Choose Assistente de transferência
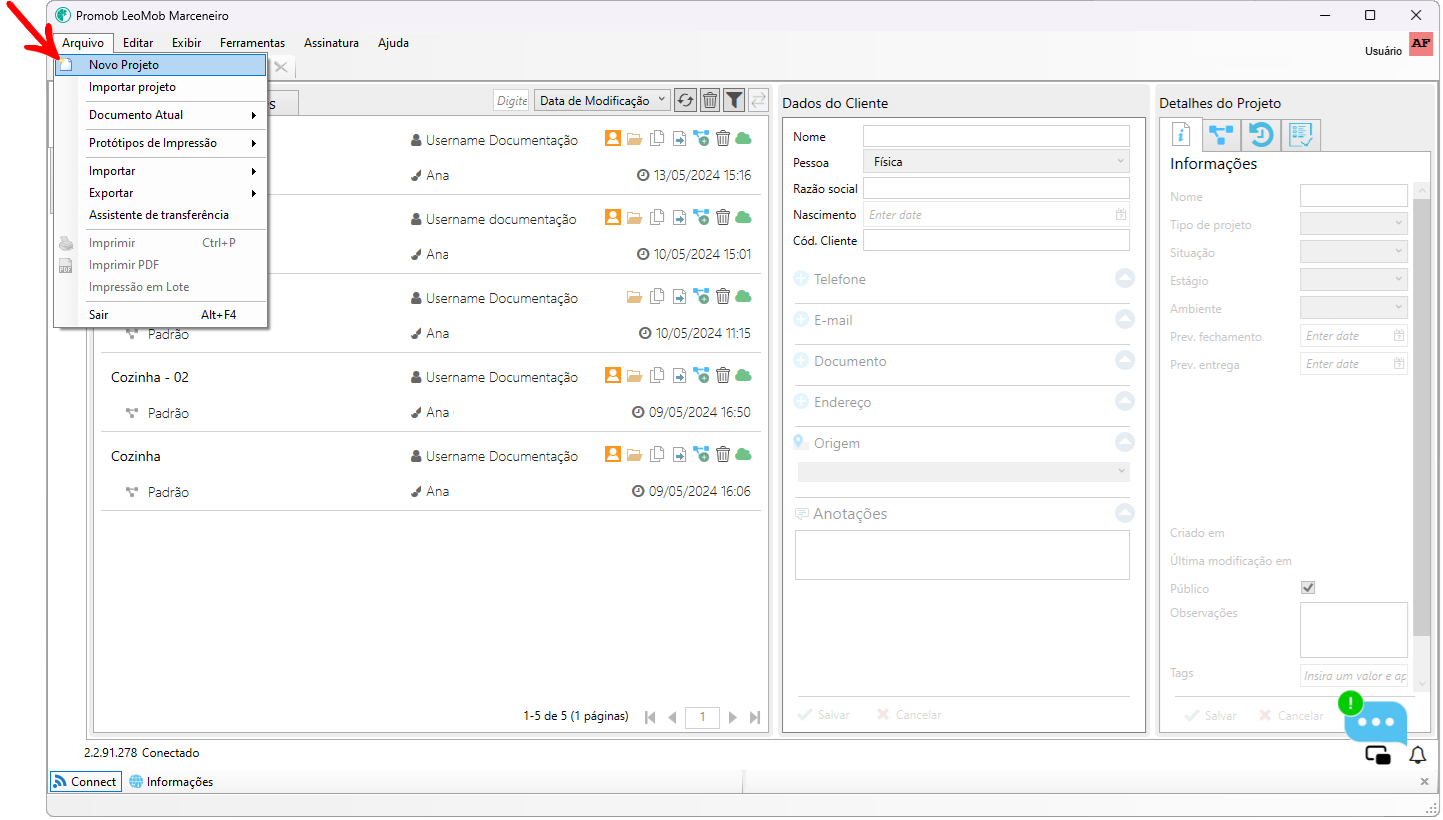1443x820 pixels. pyautogui.click(x=161, y=215)
